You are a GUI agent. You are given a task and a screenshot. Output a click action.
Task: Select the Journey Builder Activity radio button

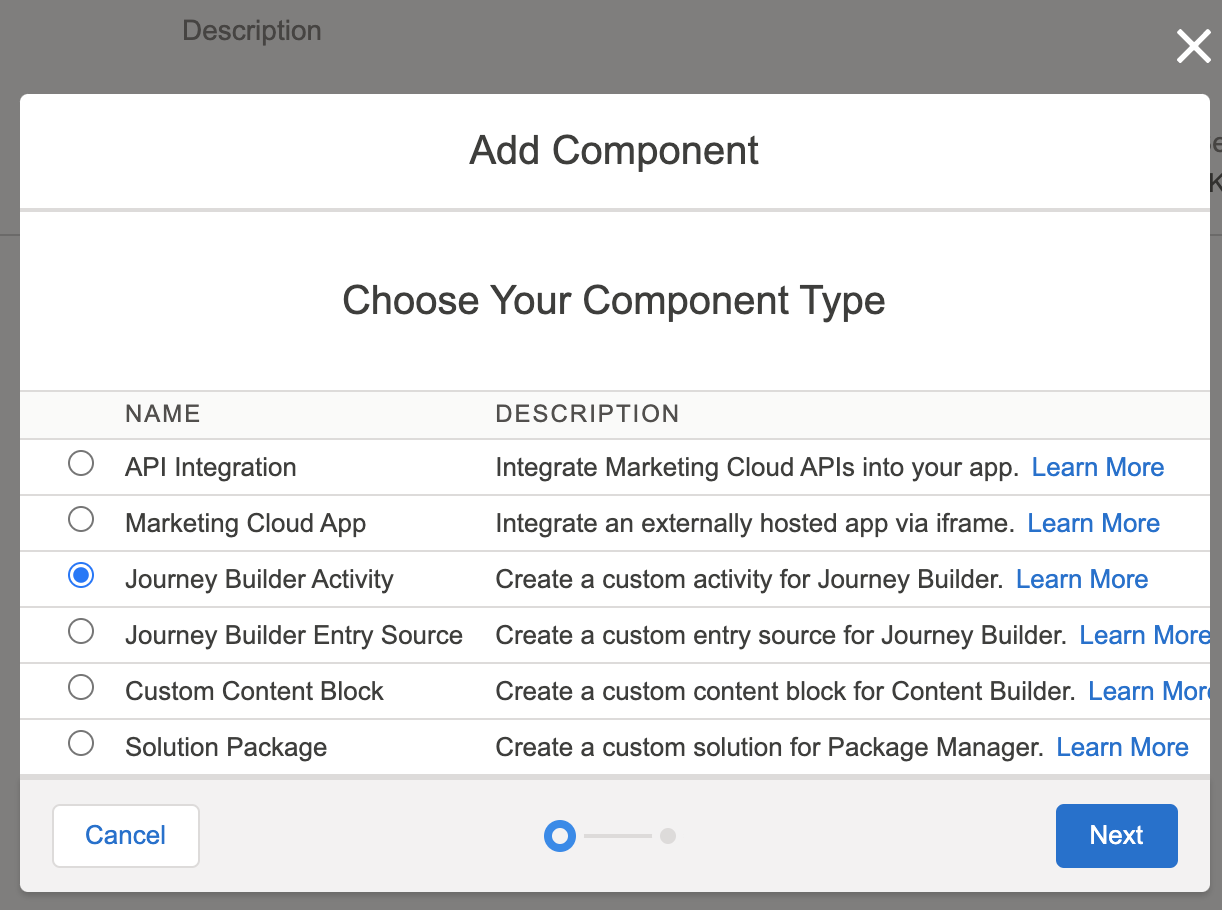(81, 576)
